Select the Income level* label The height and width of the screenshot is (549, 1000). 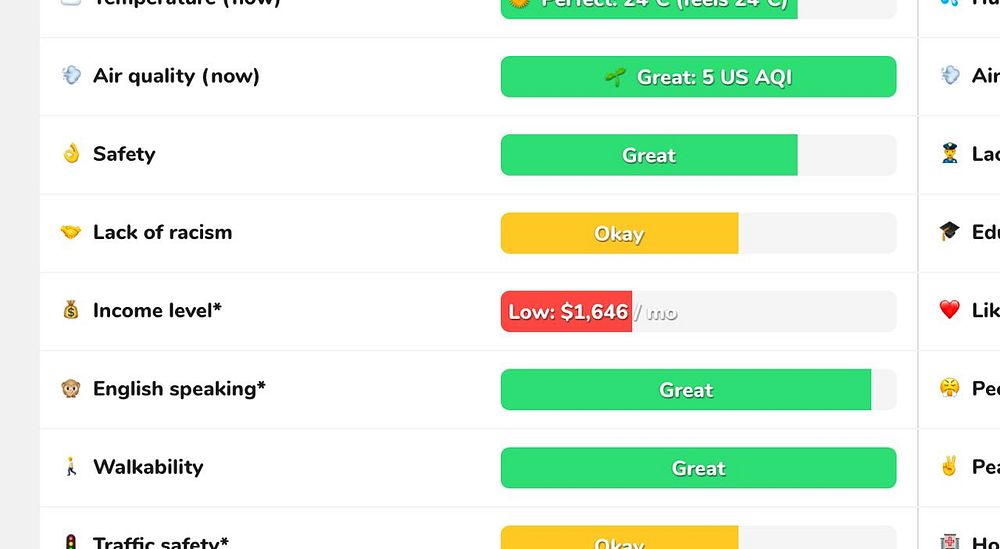158,311
